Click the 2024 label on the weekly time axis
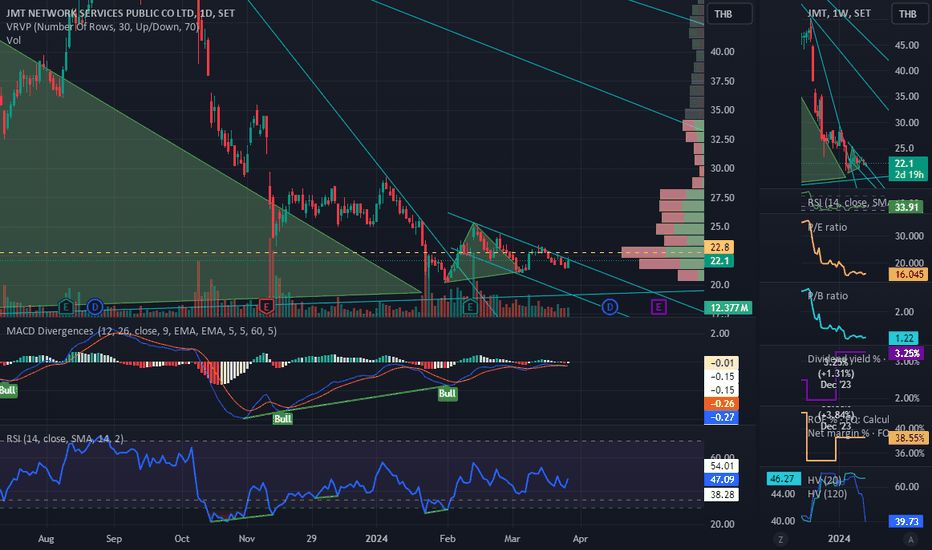The image size is (932, 550). [x=839, y=539]
